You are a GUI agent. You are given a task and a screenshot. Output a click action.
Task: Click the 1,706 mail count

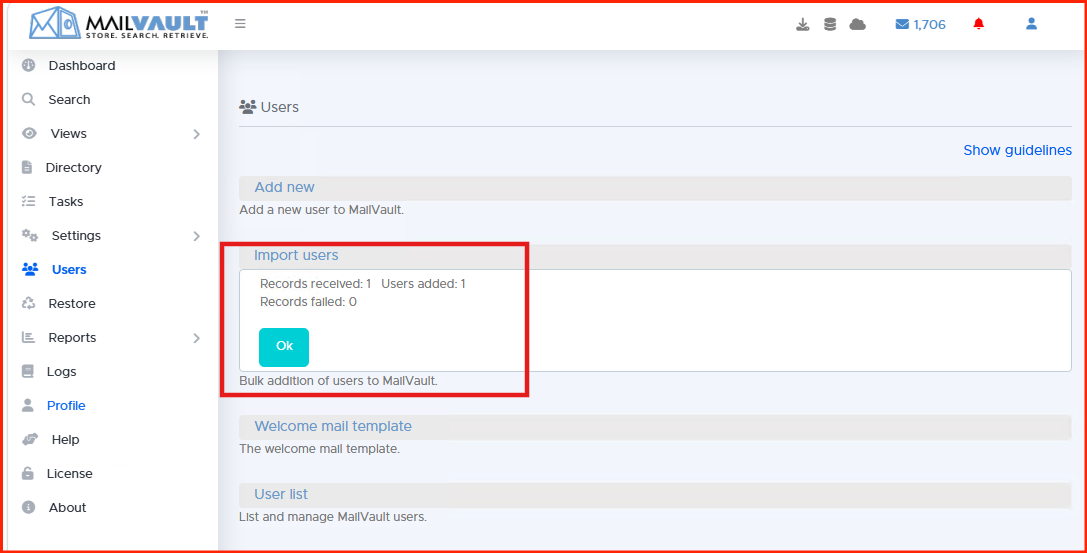pos(930,24)
